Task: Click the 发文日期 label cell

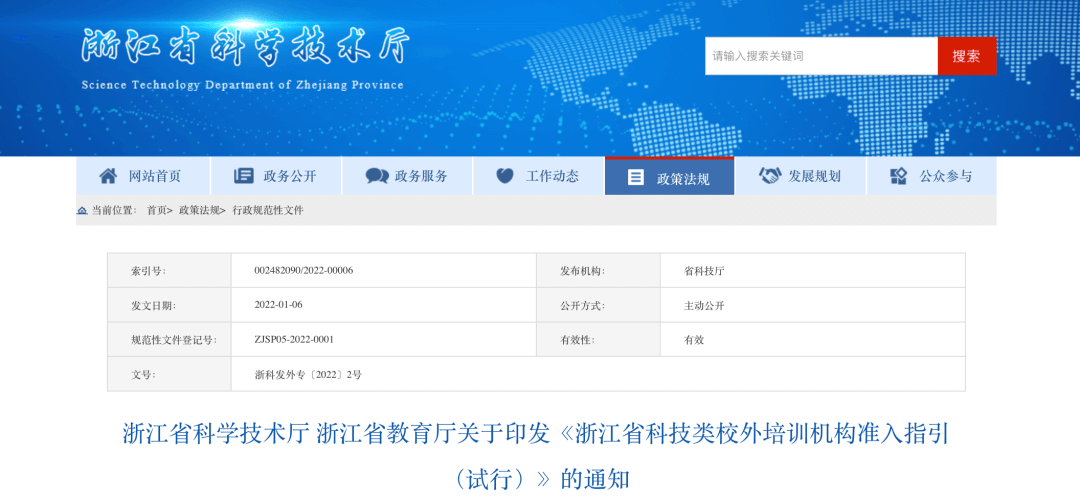Action: (x=169, y=305)
